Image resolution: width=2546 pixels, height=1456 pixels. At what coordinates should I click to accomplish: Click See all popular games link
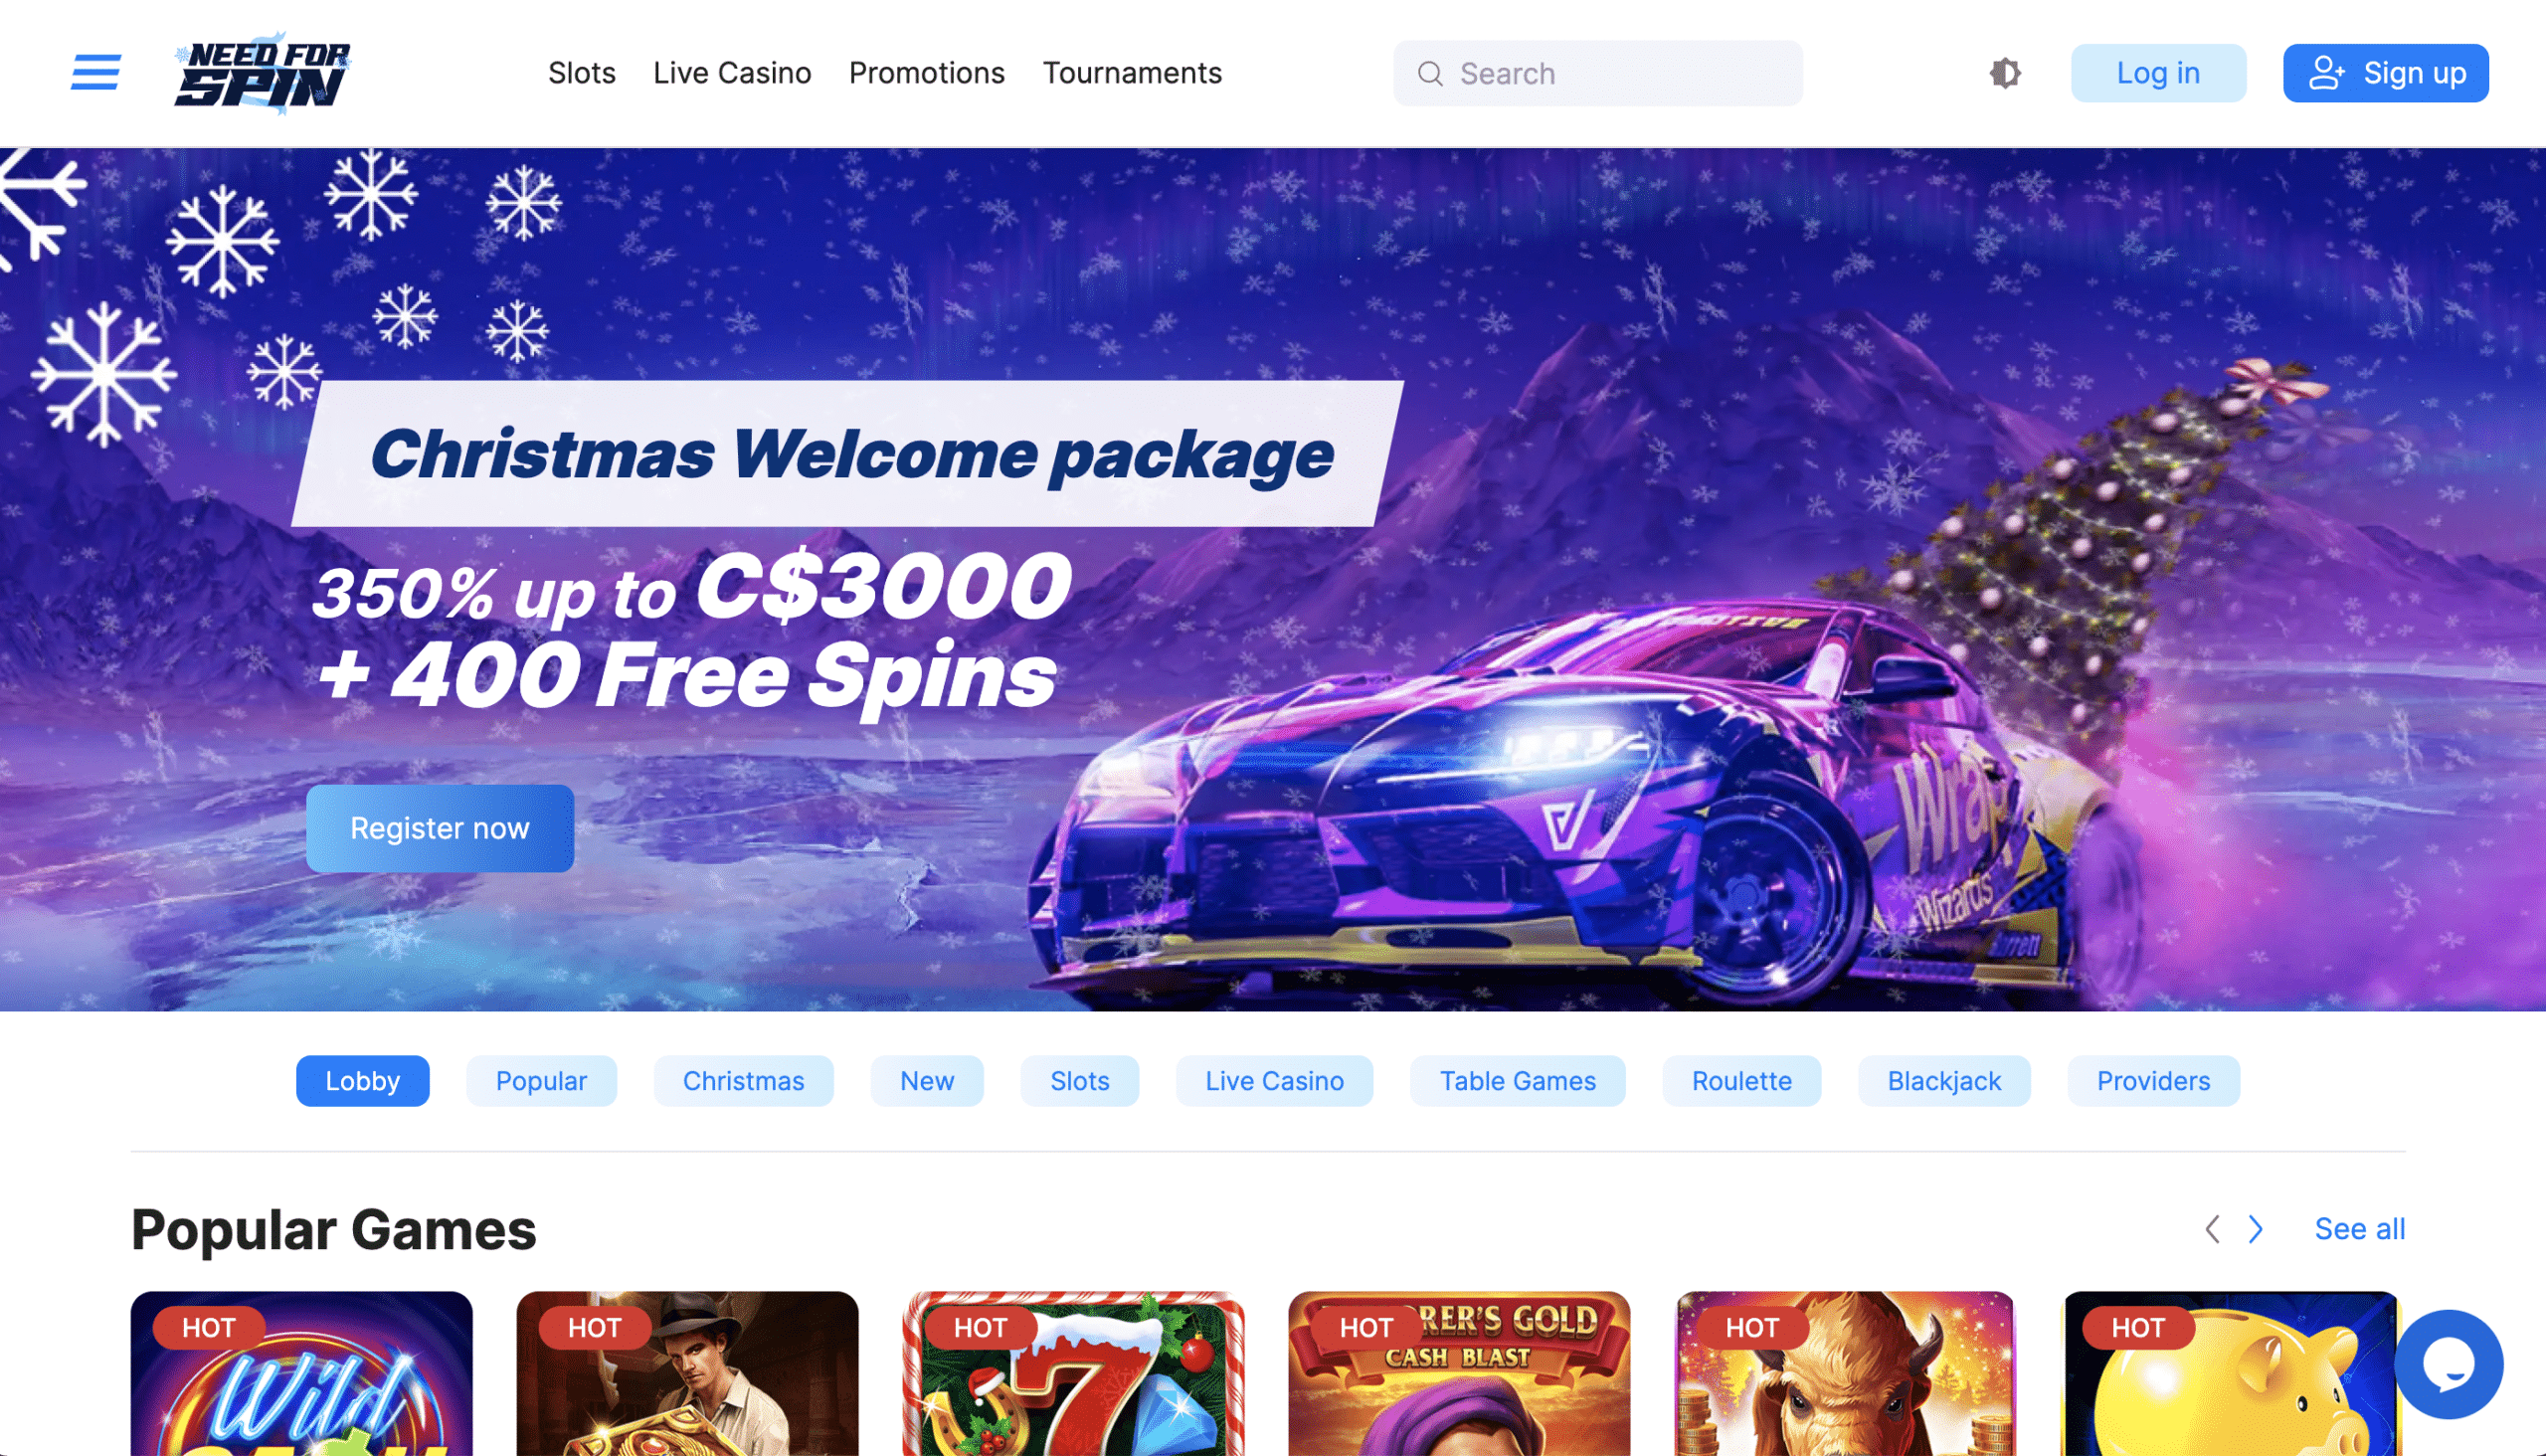pyautogui.click(x=2360, y=1229)
